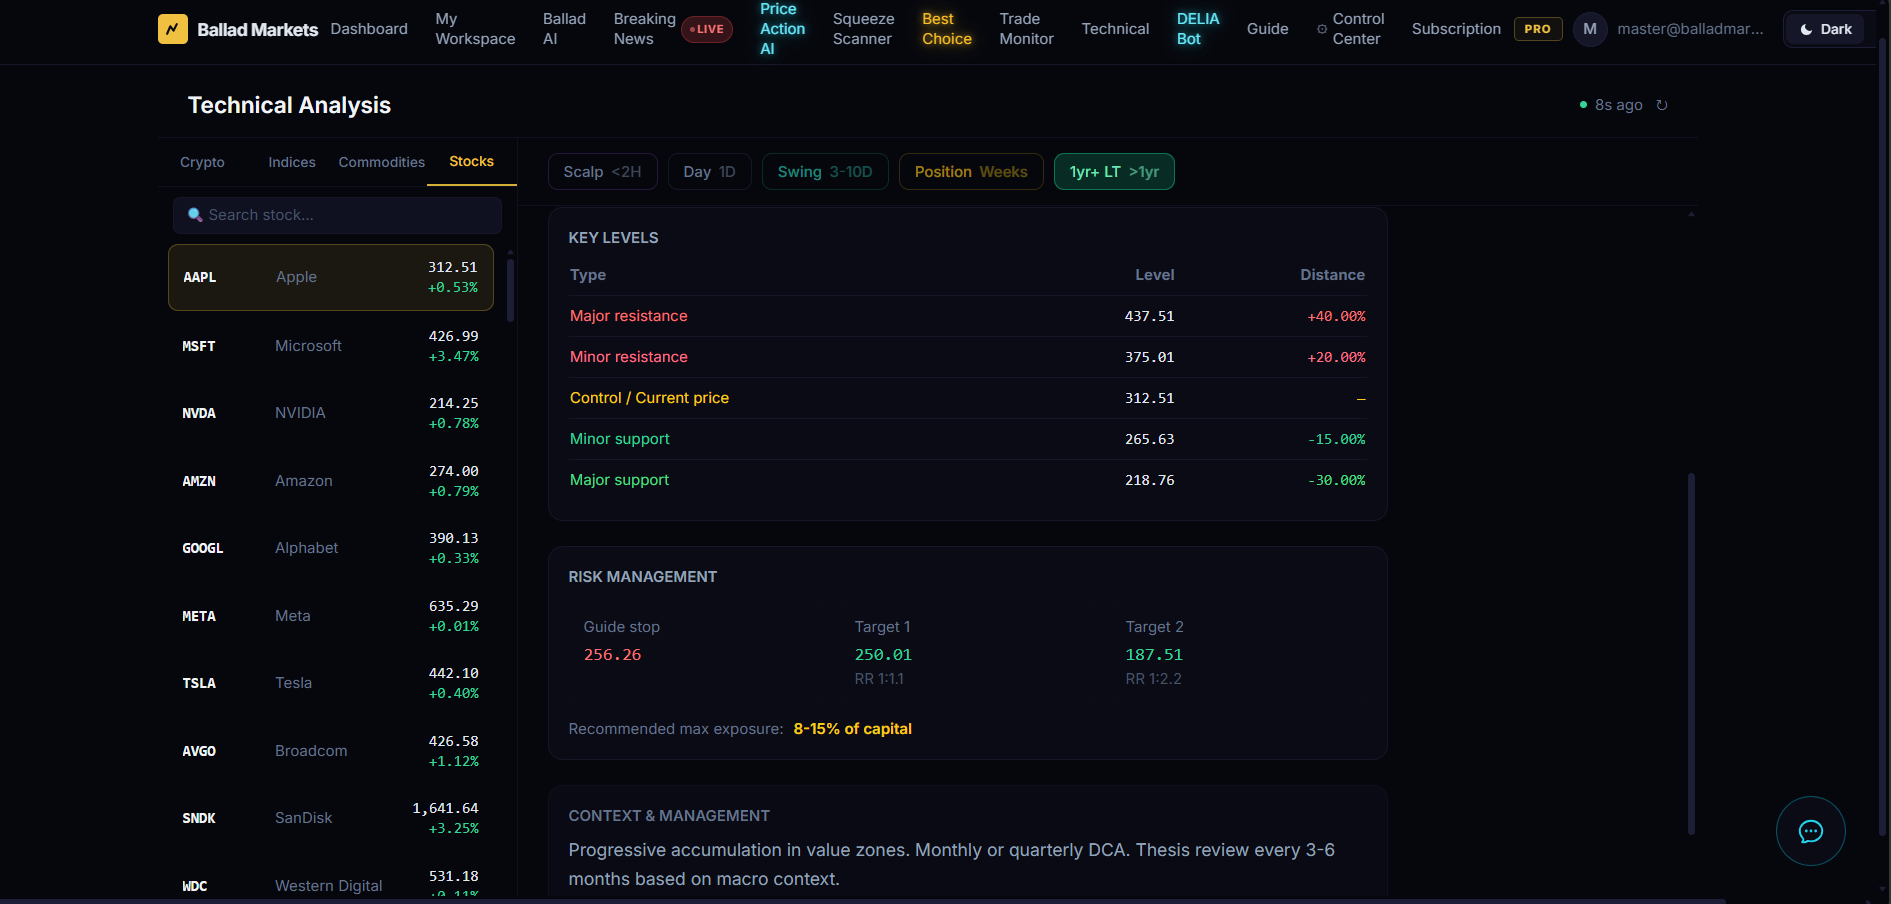Select the Technical navigation item
The width and height of the screenshot is (1891, 904).
click(1115, 29)
